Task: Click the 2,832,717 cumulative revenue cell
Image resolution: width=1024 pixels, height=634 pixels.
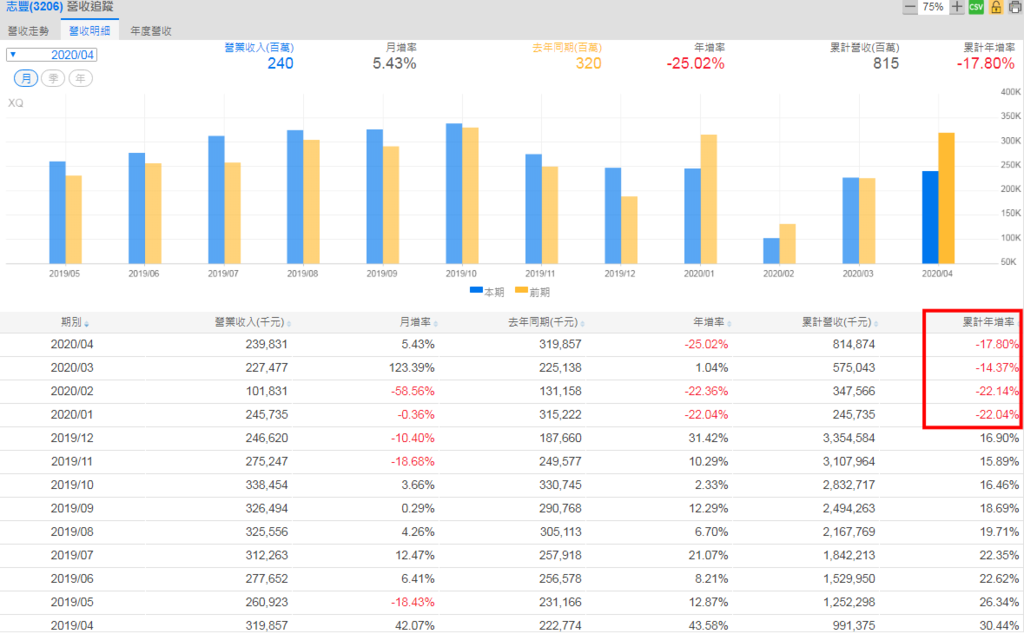Action: tap(849, 485)
